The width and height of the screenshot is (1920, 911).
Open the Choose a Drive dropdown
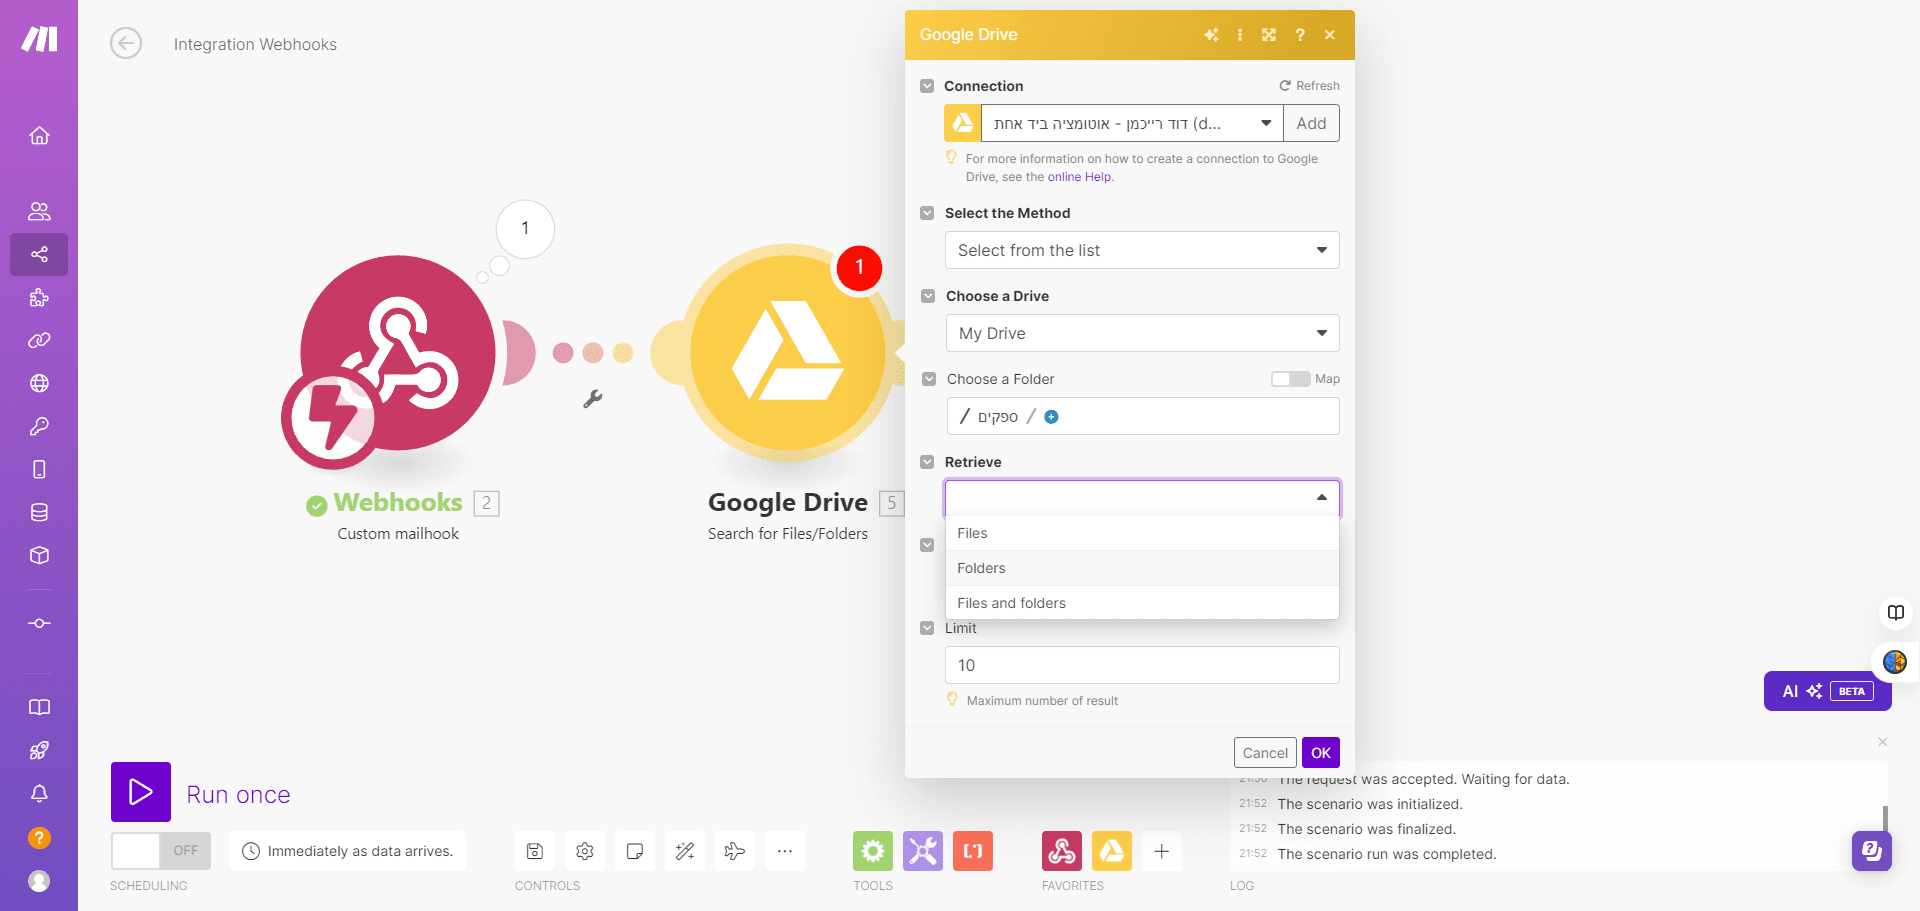(1142, 333)
